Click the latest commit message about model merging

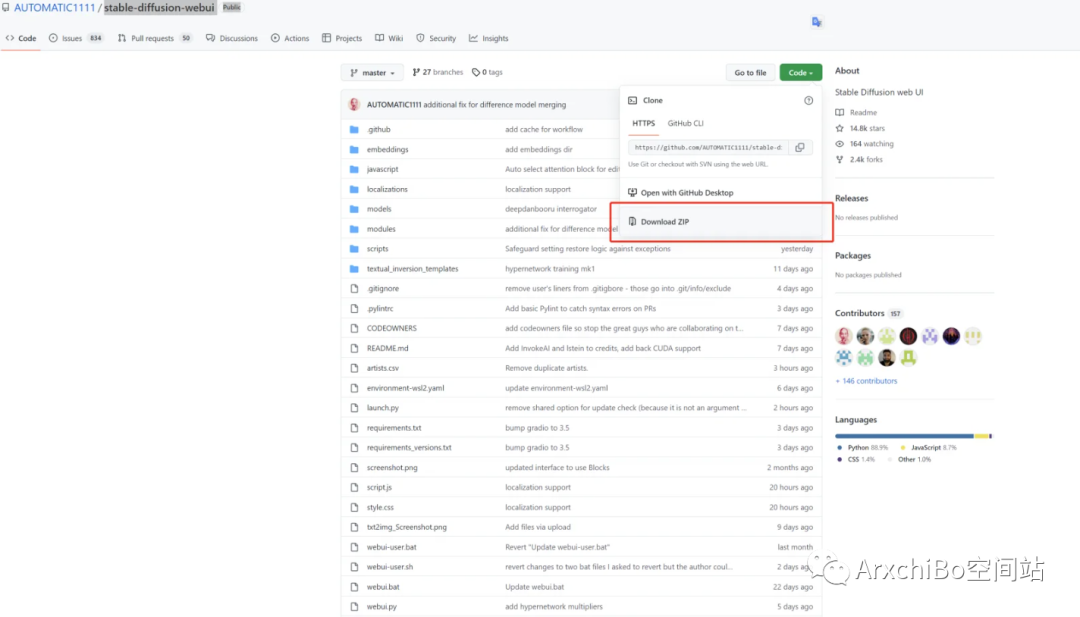tap(495, 105)
